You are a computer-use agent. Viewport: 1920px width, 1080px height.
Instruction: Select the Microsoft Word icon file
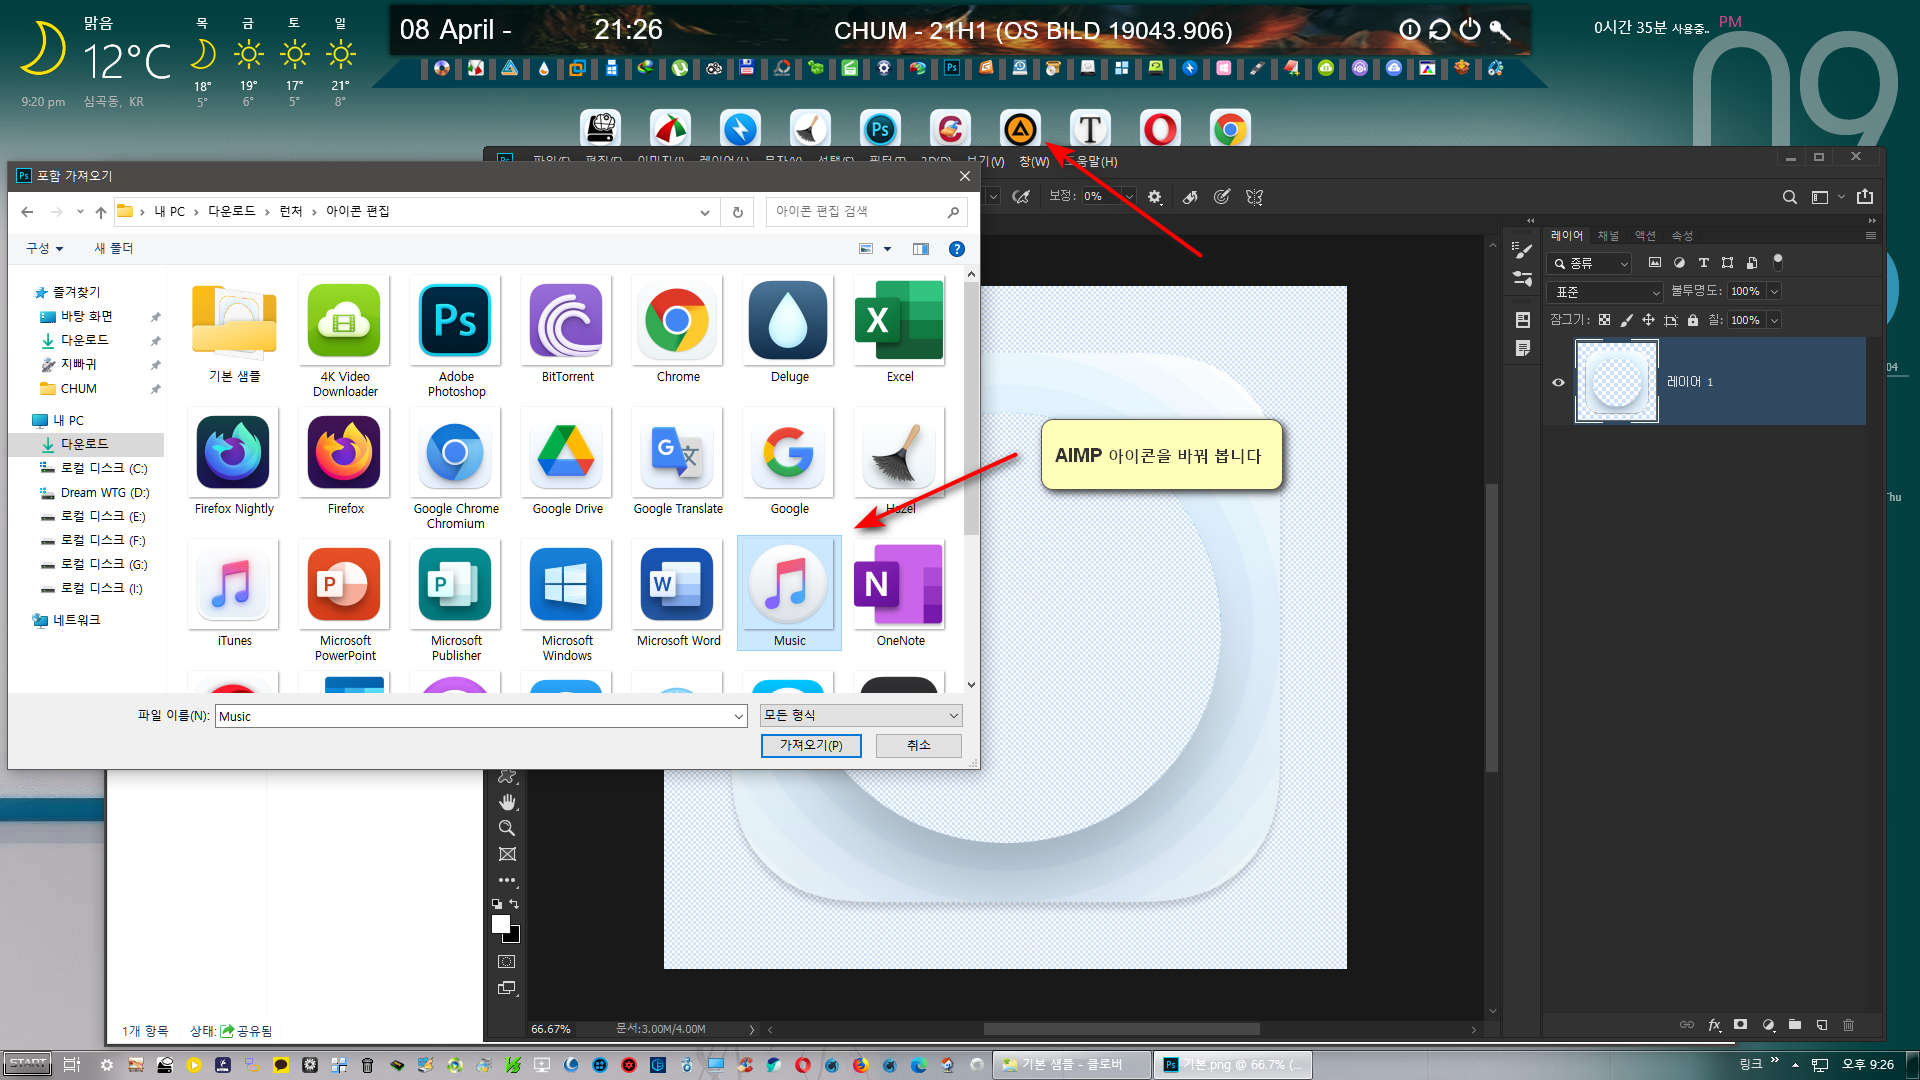point(678,593)
